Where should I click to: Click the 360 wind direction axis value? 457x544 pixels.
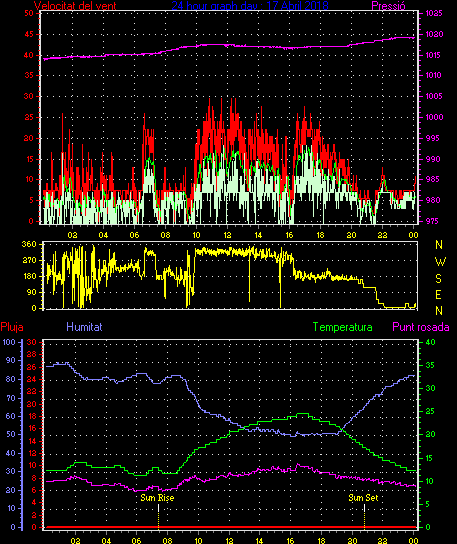pyautogui.click(x=29, y=244)
